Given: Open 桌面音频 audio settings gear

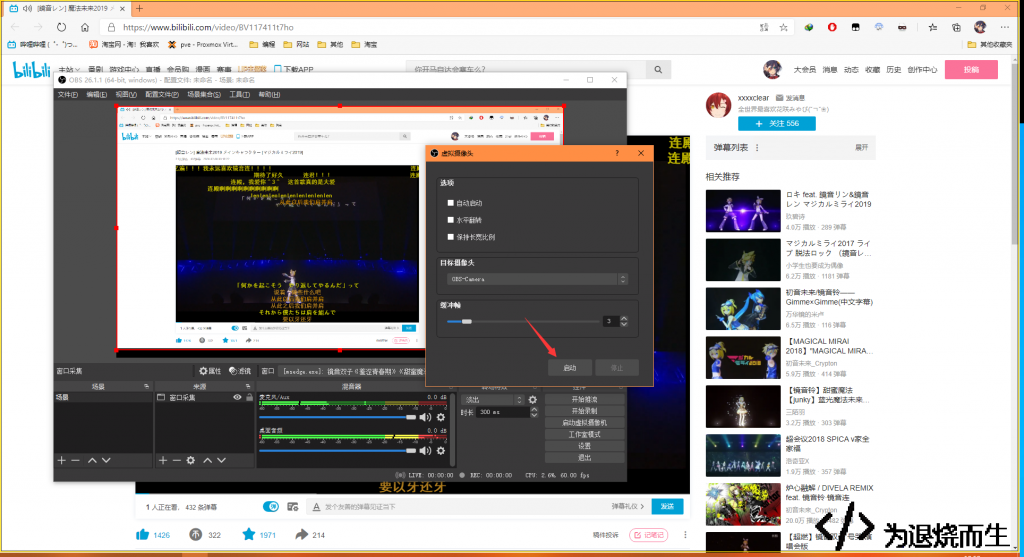Looking at the screenshot, I should point(441,451).
